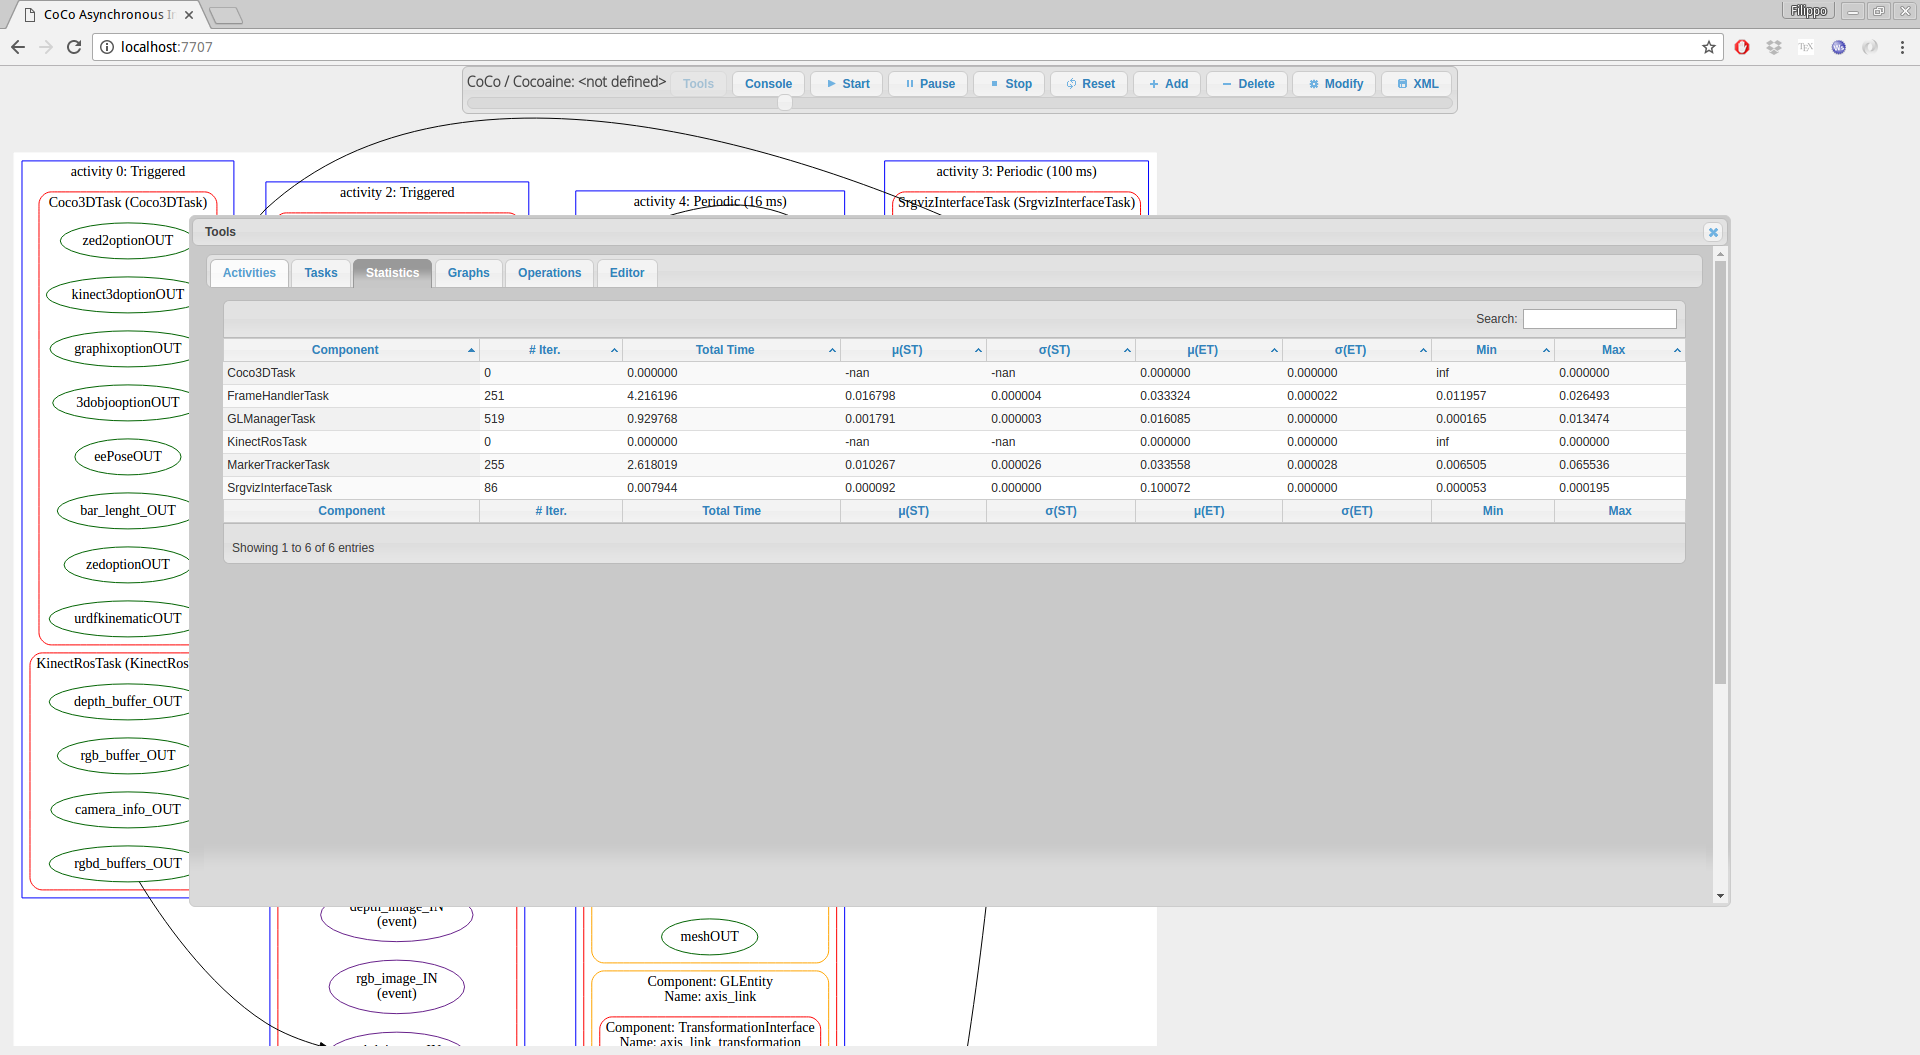Click the Reset button

pos(1090,84)
